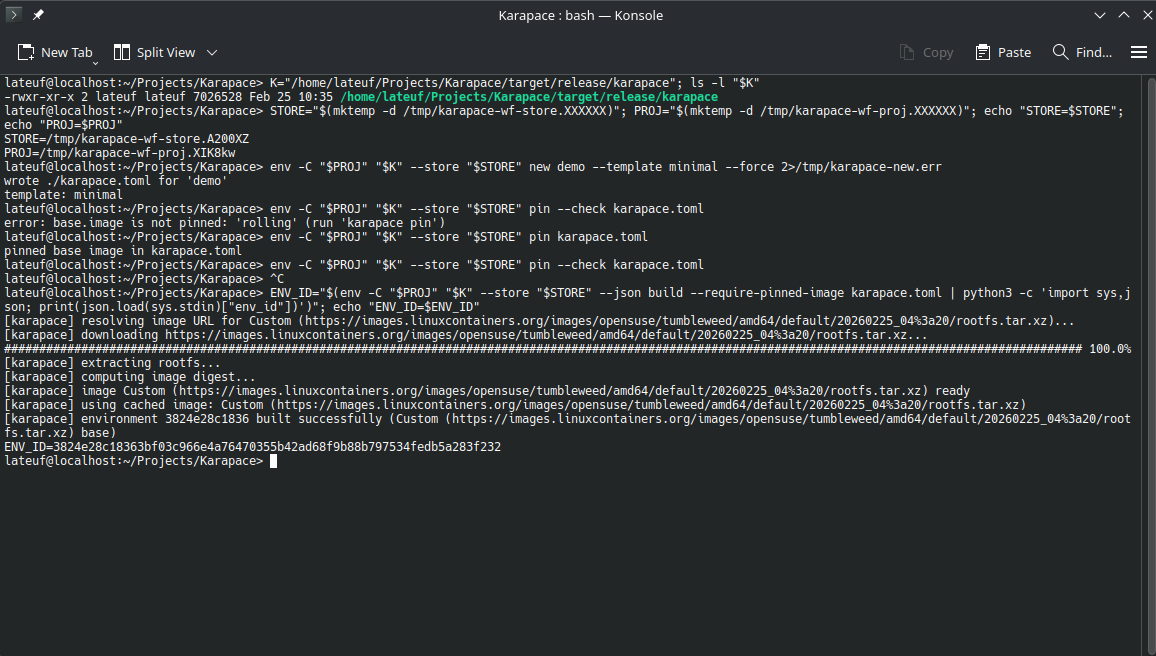Expand the New Tab profile dropdown arrow
This screenshot has height=656, width=1156.
96,62
